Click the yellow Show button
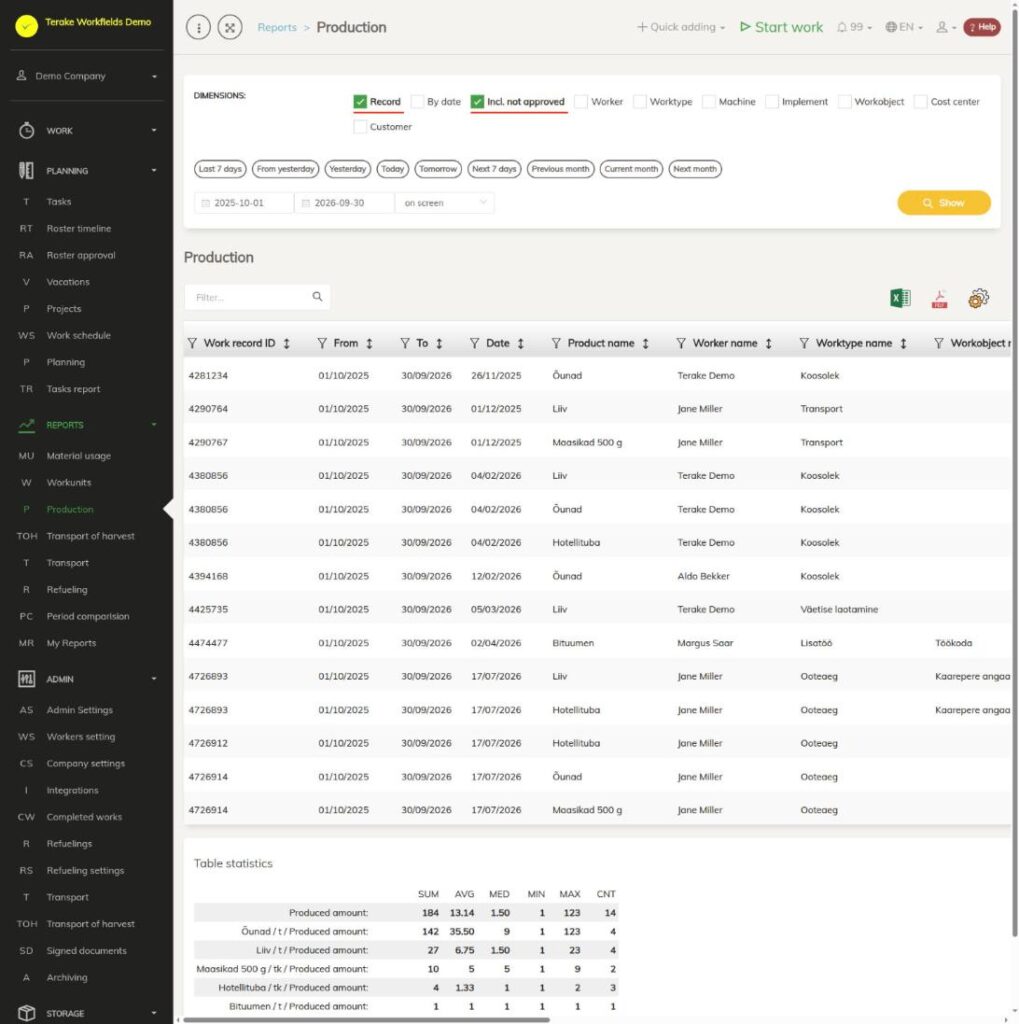The width and height of the screenshot is (1019, 1024). [x=944, y=203]
